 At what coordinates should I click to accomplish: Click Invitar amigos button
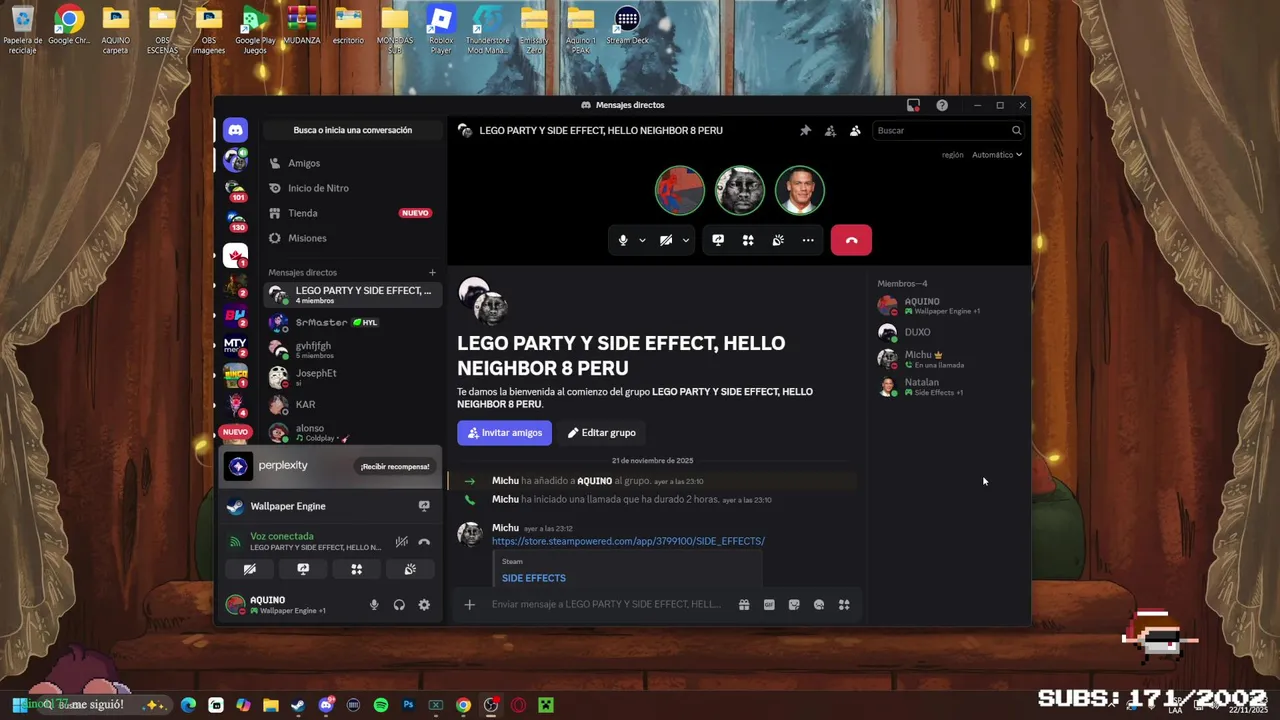click(x=504, y=433)
